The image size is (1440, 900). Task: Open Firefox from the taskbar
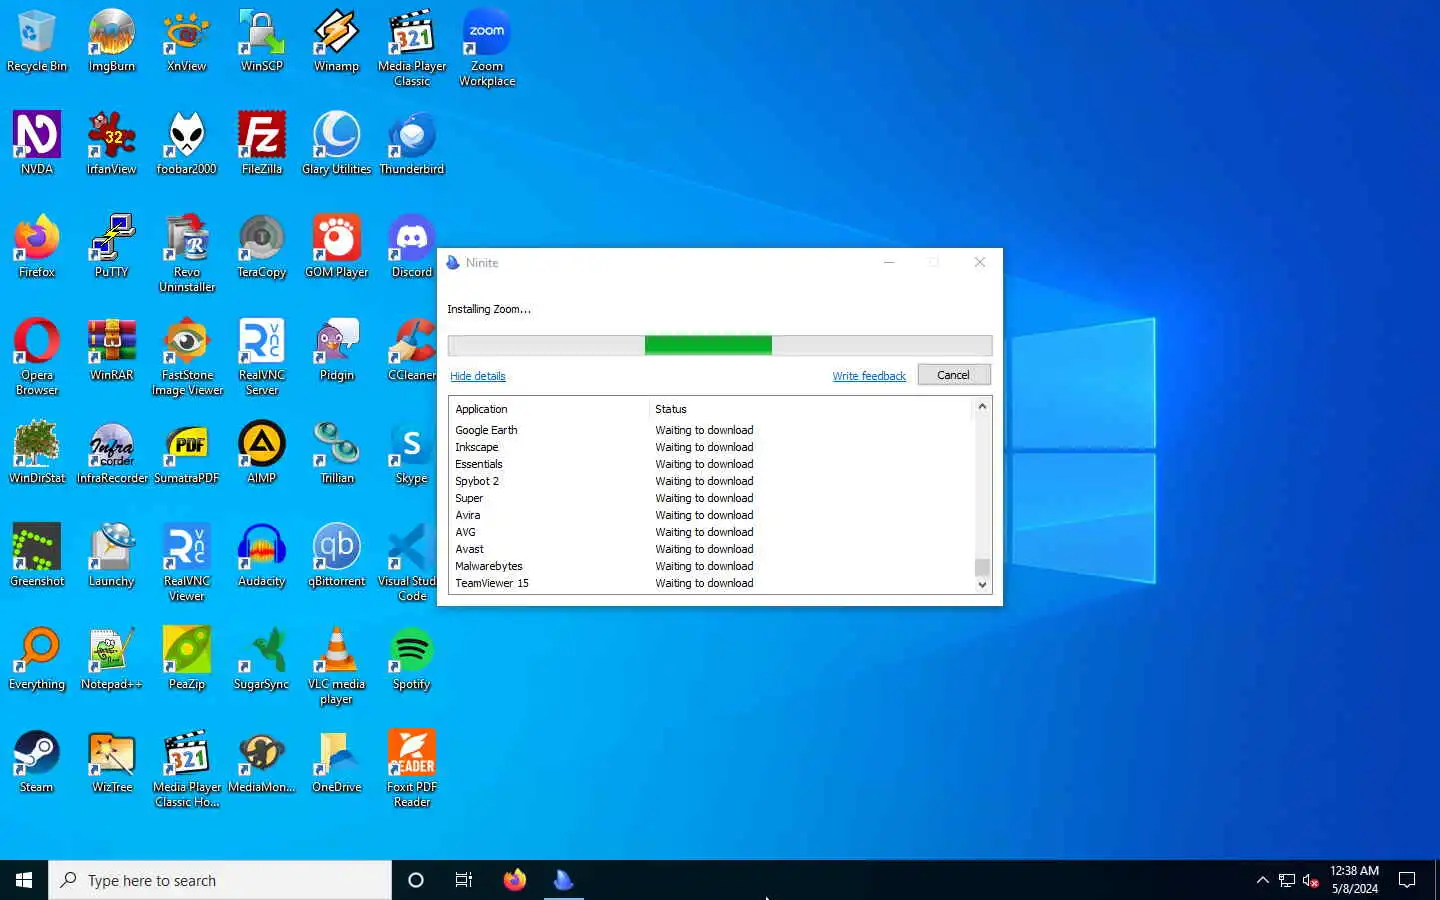point(515,880)
